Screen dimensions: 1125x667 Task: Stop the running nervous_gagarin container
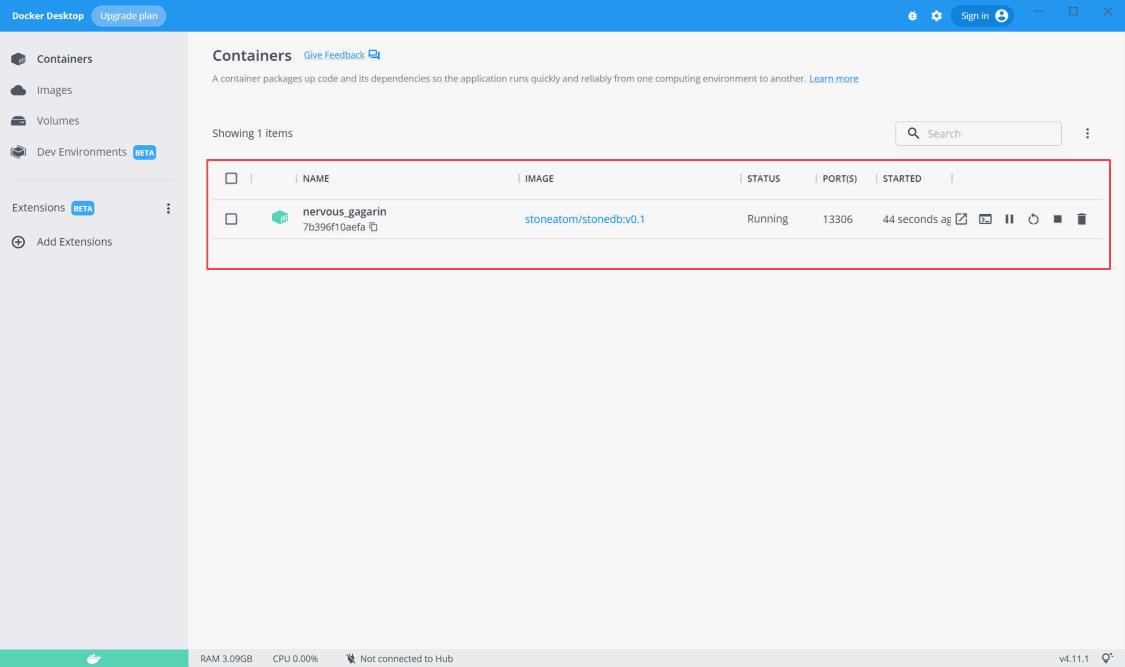1057,219
